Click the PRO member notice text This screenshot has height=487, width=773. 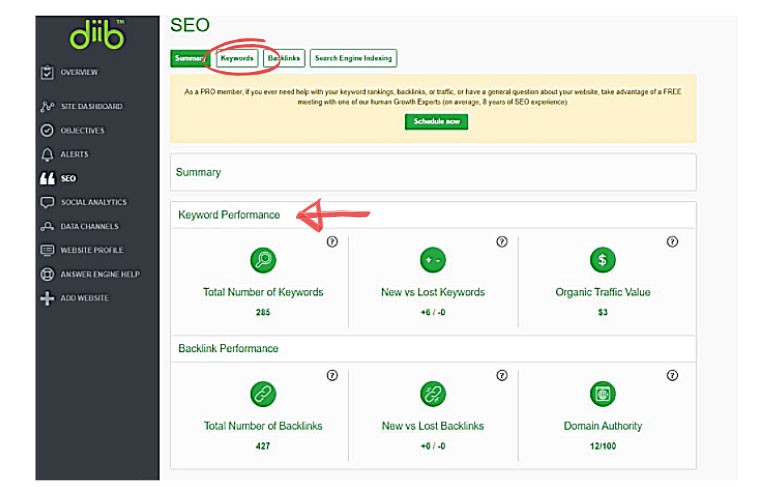433,97
